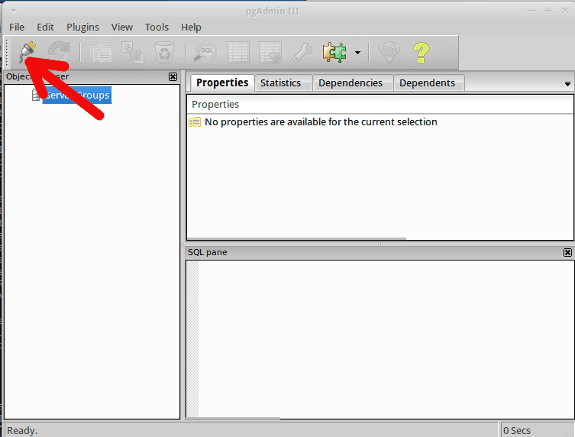Click the puzzle-piece Plugins icon
Image resolution: width=575 pixels, height=437 pixels.
click(x=334, y=52)
